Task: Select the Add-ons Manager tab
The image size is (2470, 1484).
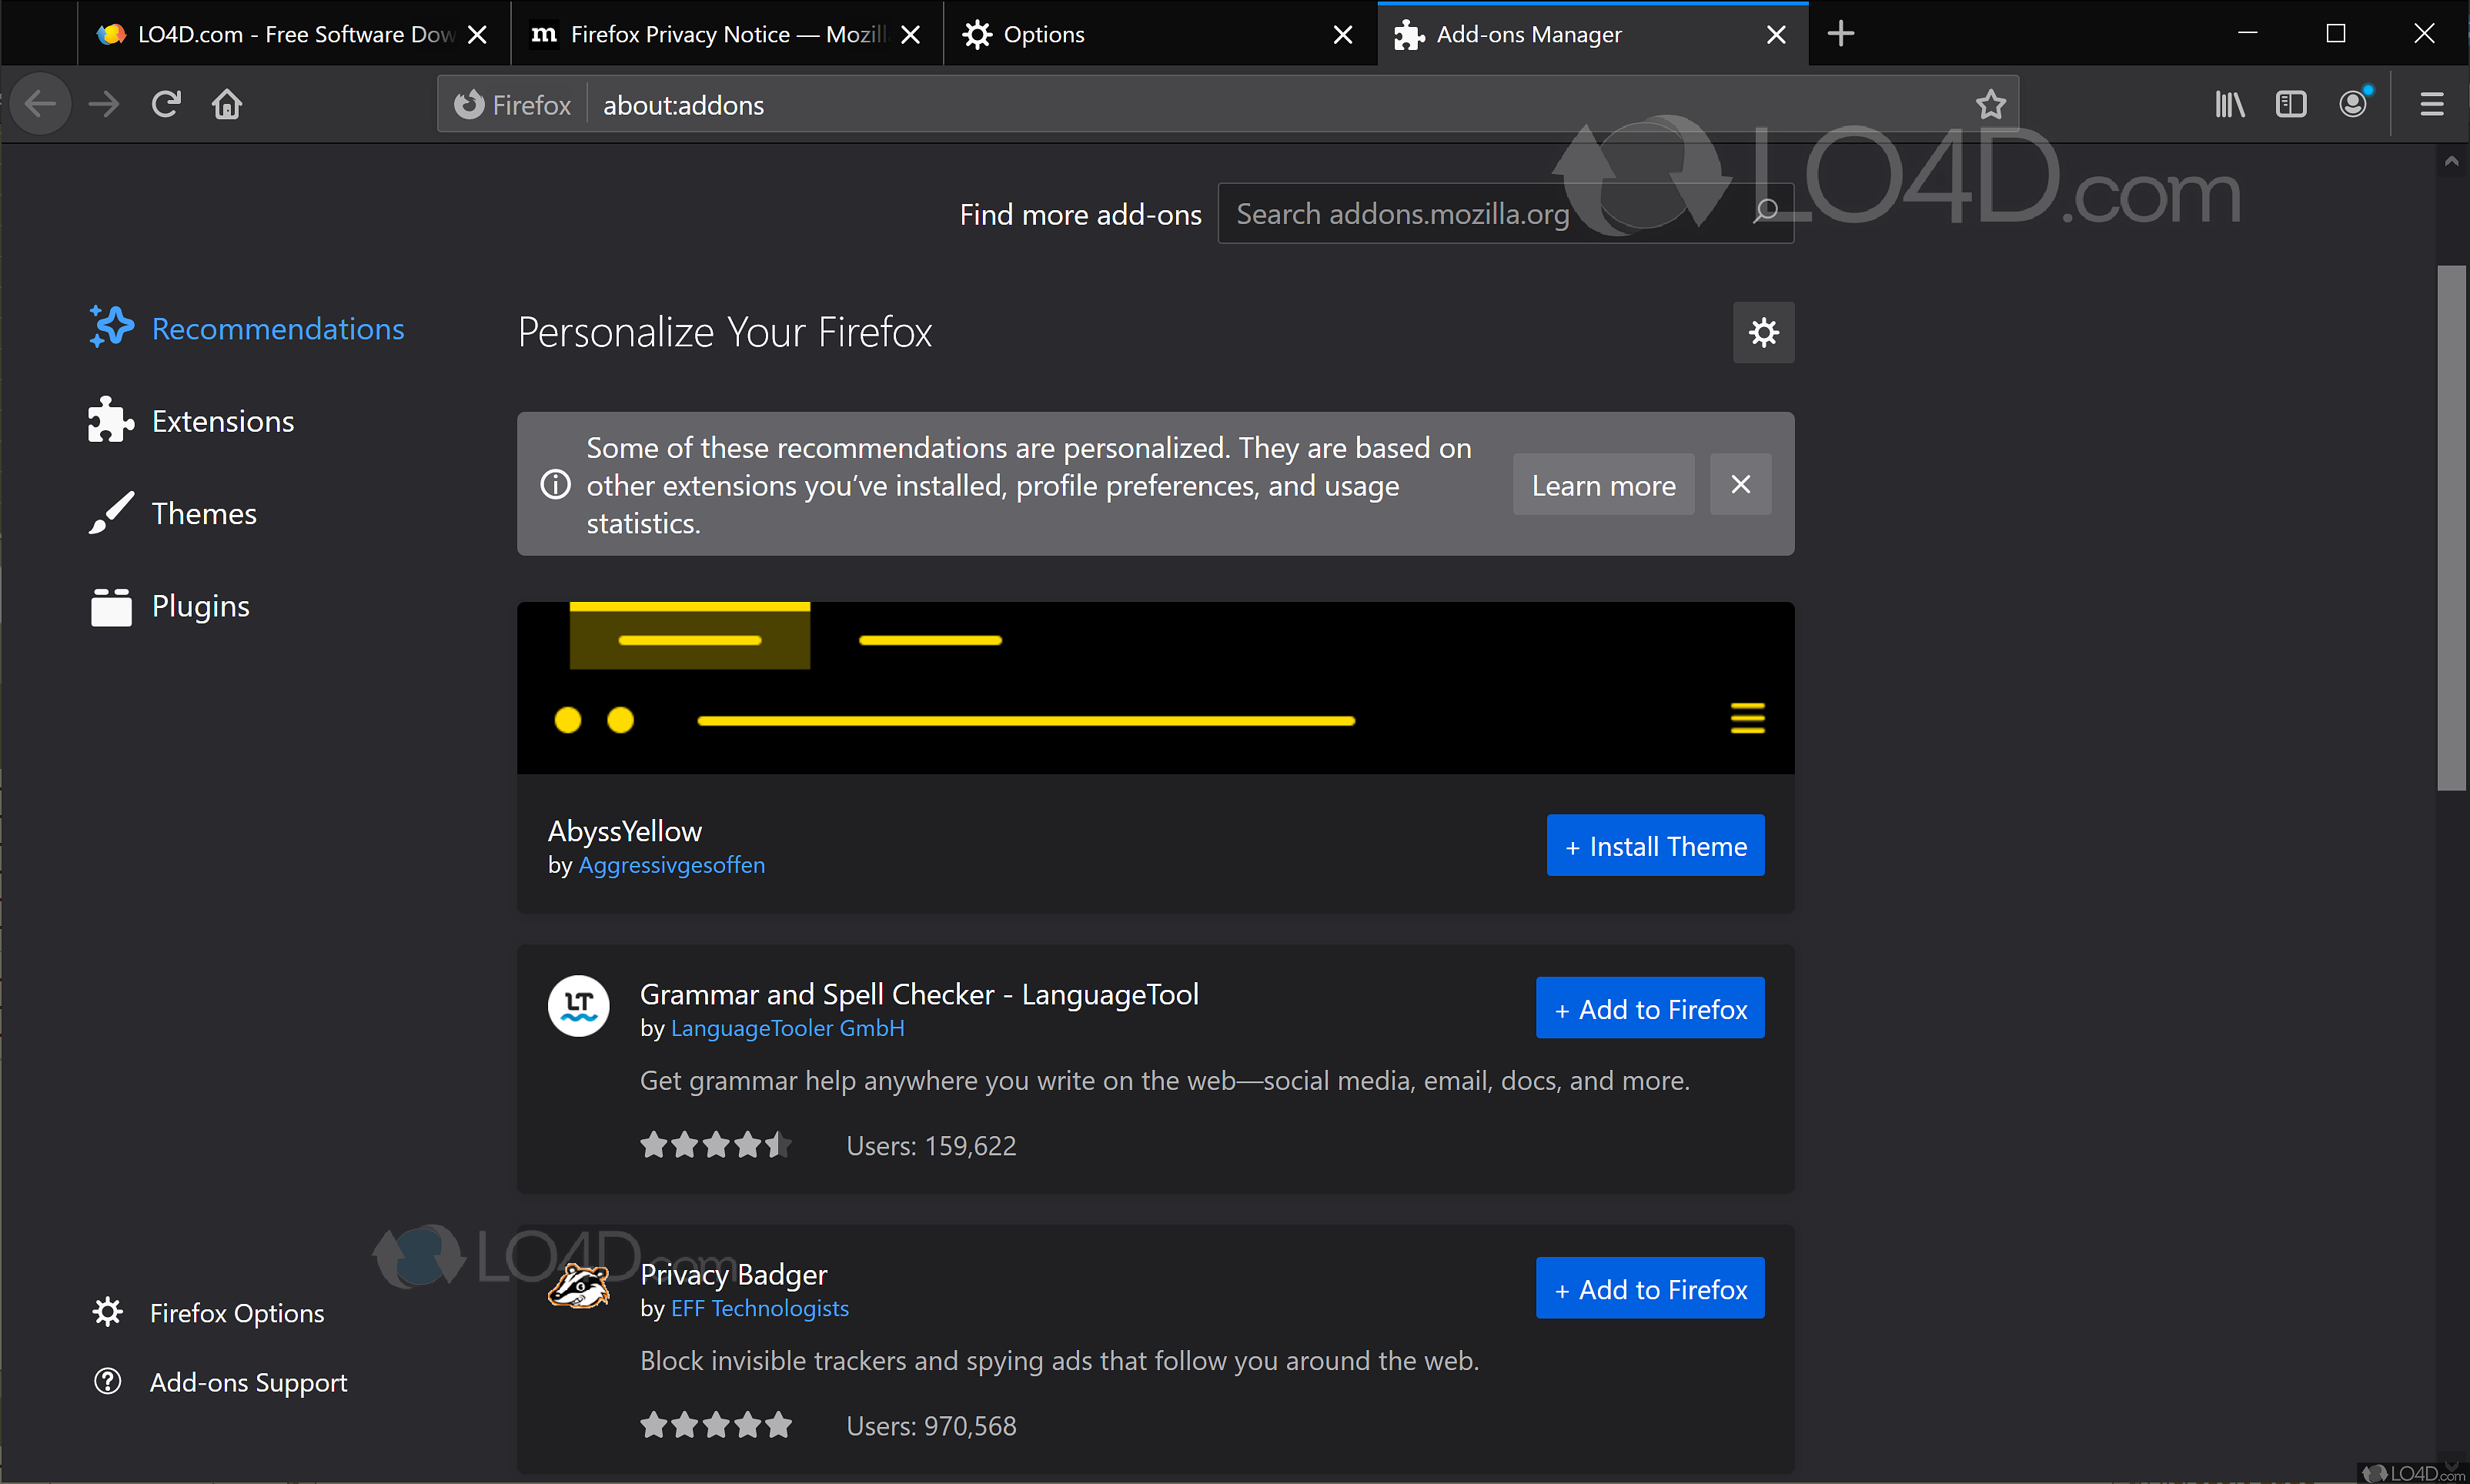Action: (x=1592, y=34)
